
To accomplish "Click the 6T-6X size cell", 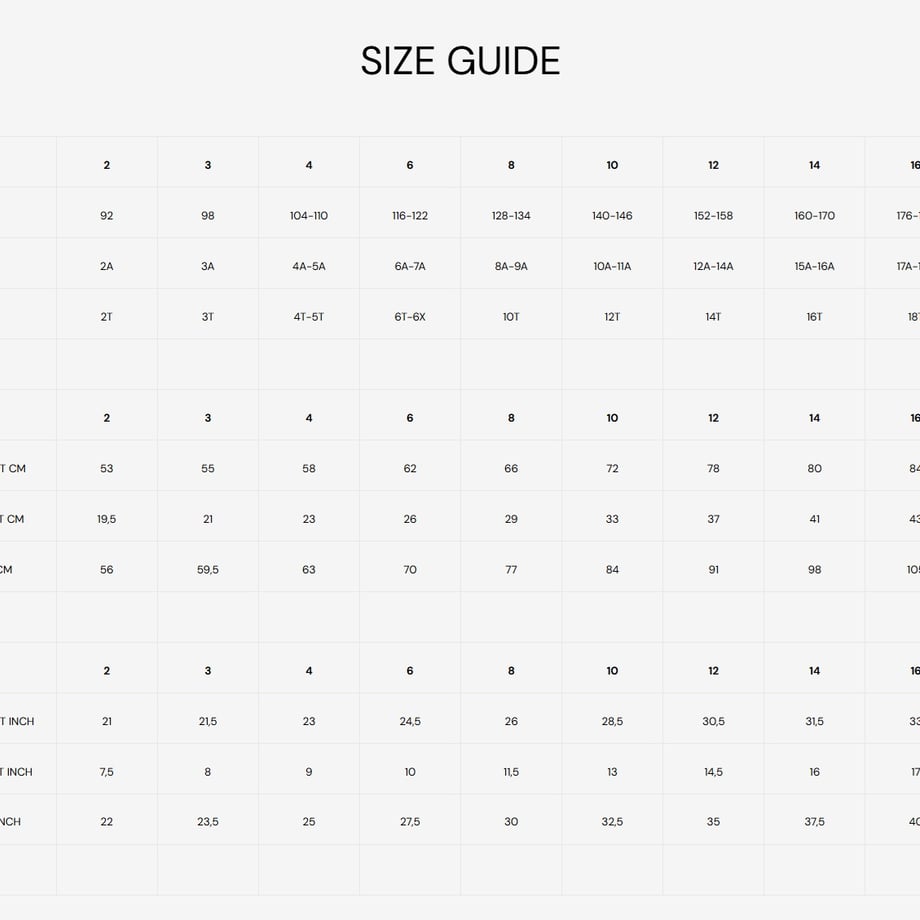I will point(410,317).
